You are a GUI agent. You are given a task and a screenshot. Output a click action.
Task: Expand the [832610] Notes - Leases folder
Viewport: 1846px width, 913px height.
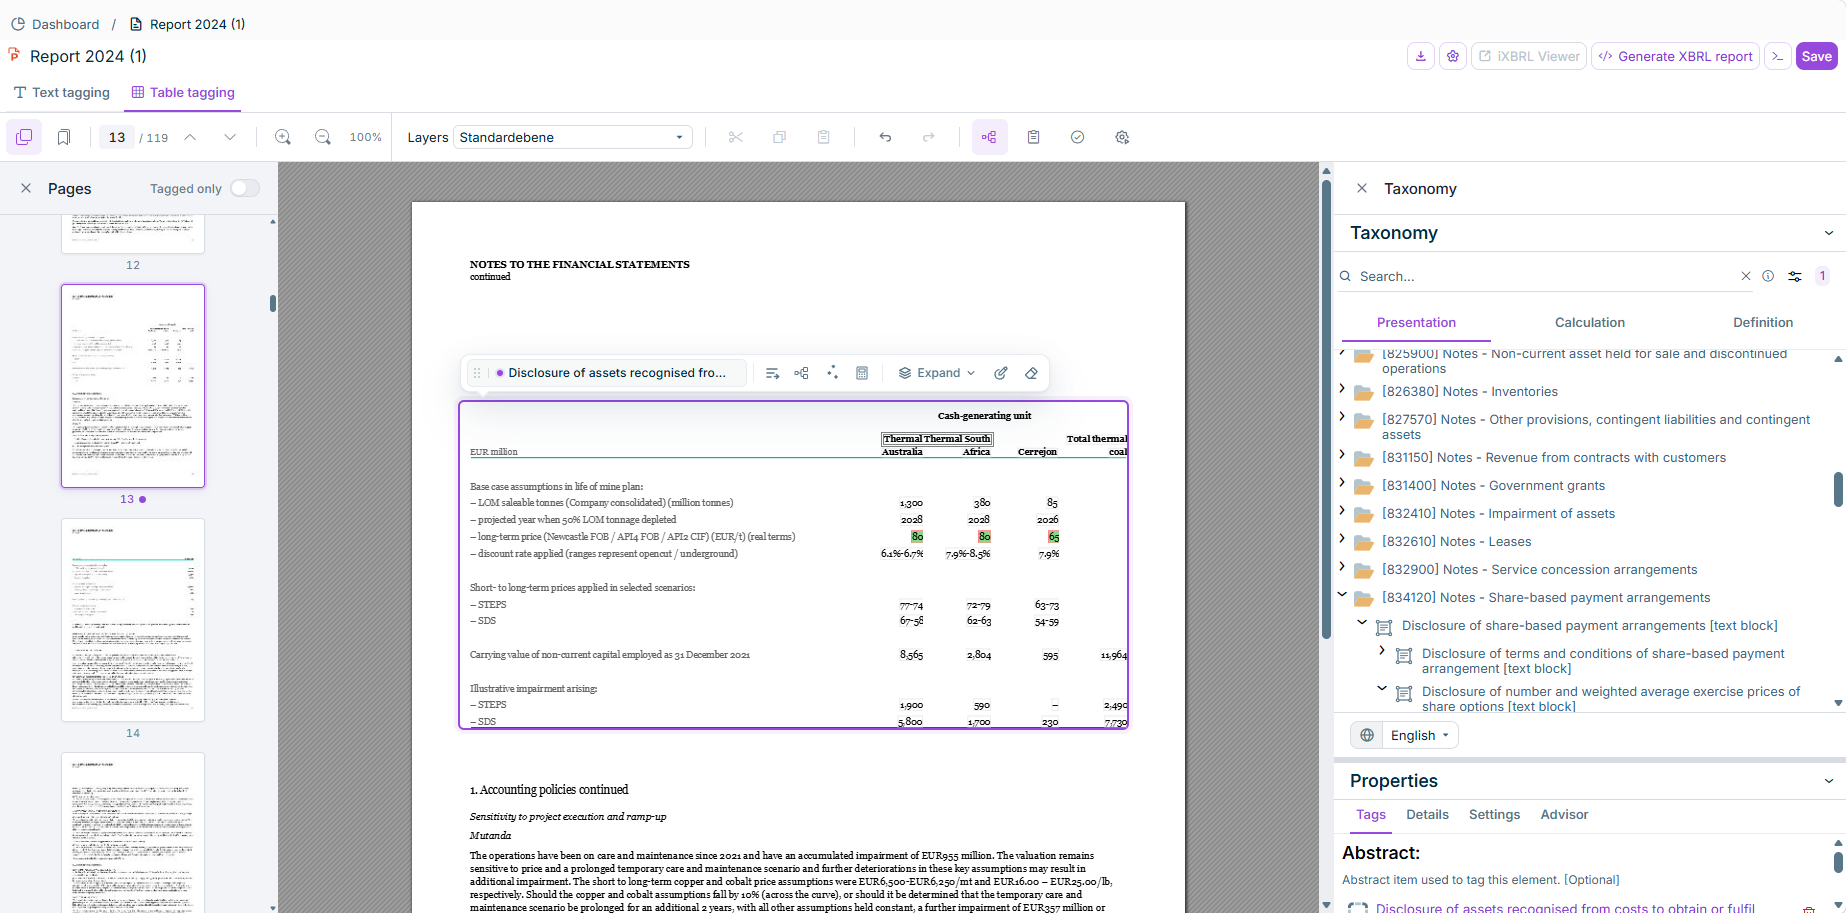click(1342, 538)
